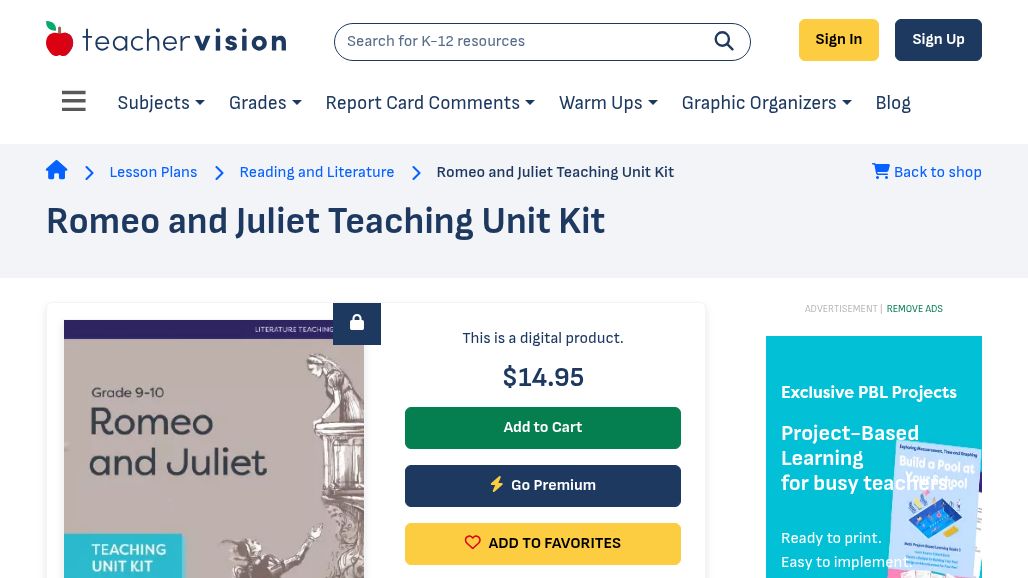This screenshot has width=1028, height=578.
Task: Go to home via breadcrumb house icon
Action: pyautogui.click(x=56, y=170)
